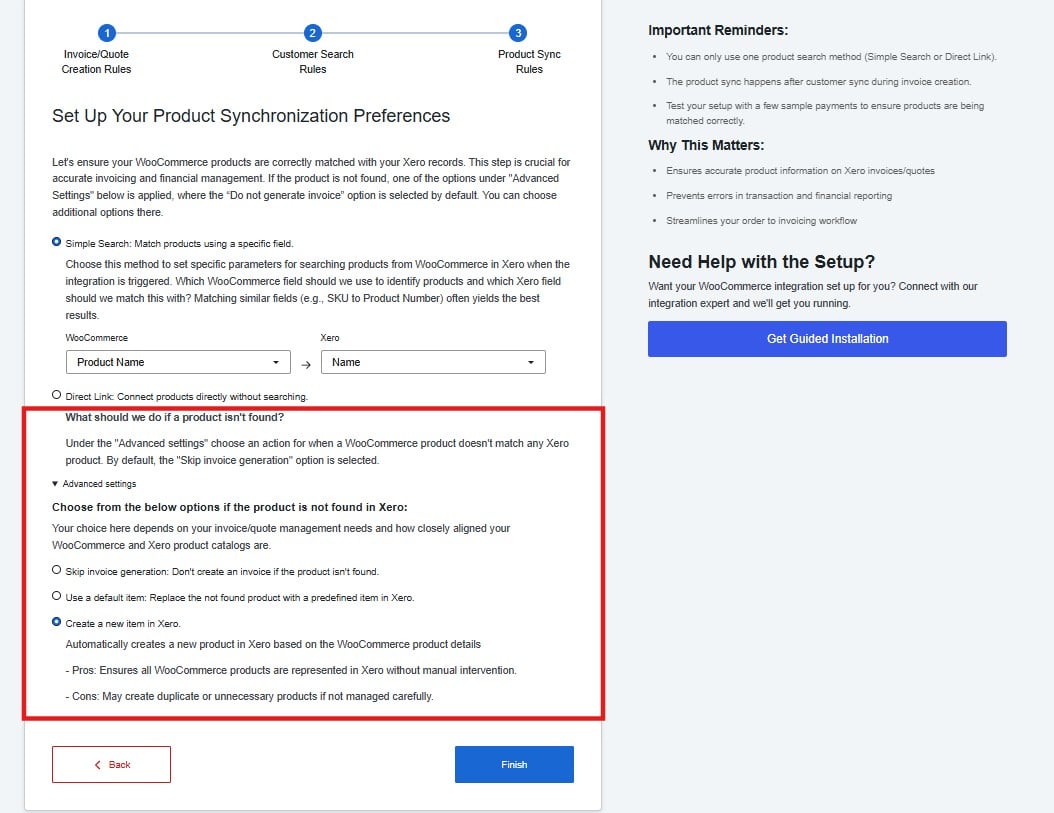Click step 2 circle icon
This screenshot has height=813, width=1054.
point(313,32)
